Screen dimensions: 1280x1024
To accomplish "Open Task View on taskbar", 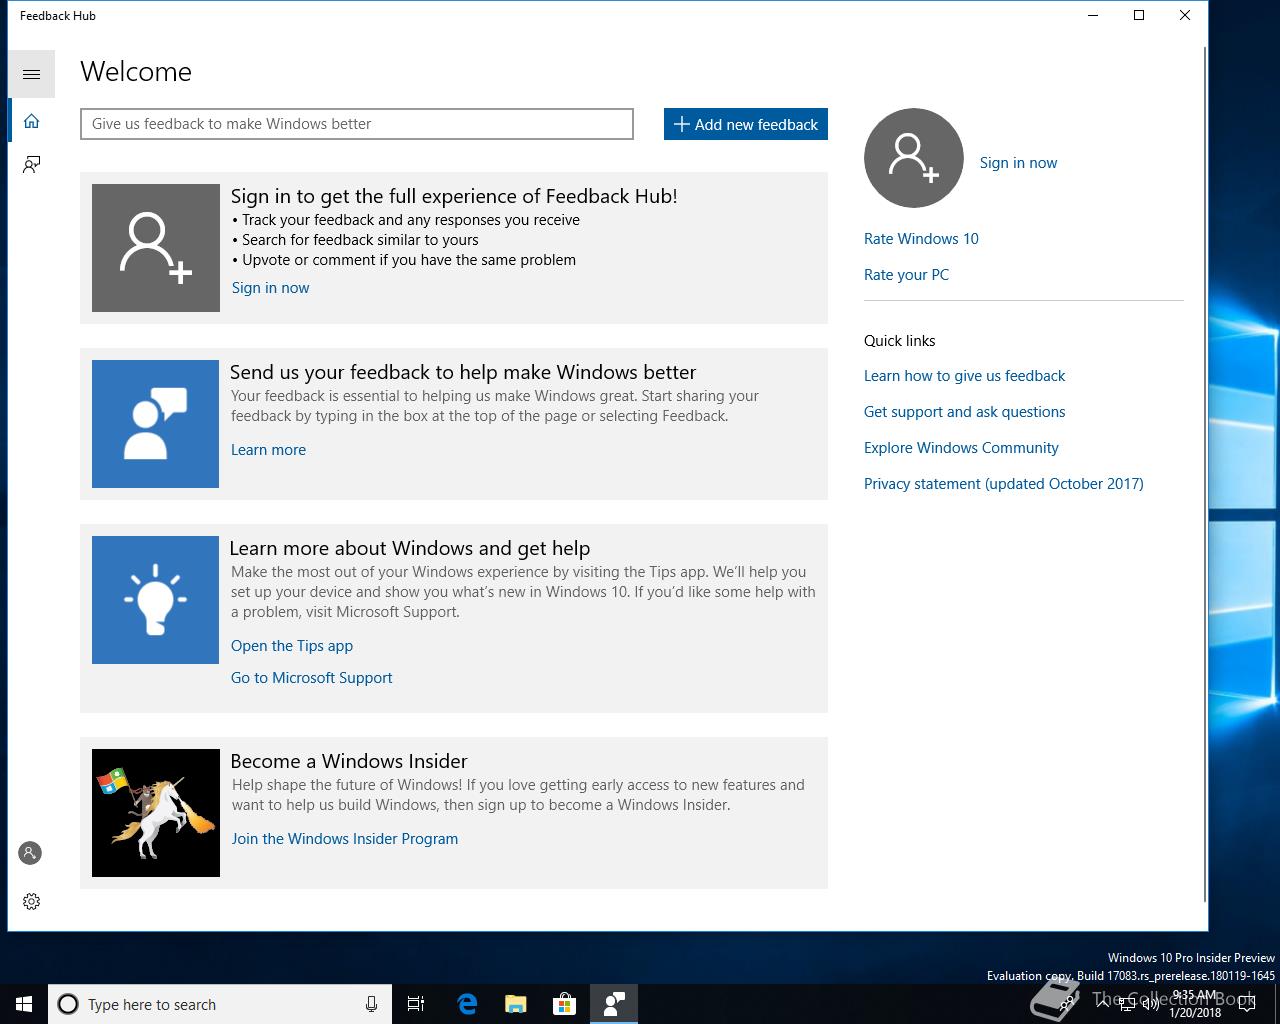I will [416, 1004].
